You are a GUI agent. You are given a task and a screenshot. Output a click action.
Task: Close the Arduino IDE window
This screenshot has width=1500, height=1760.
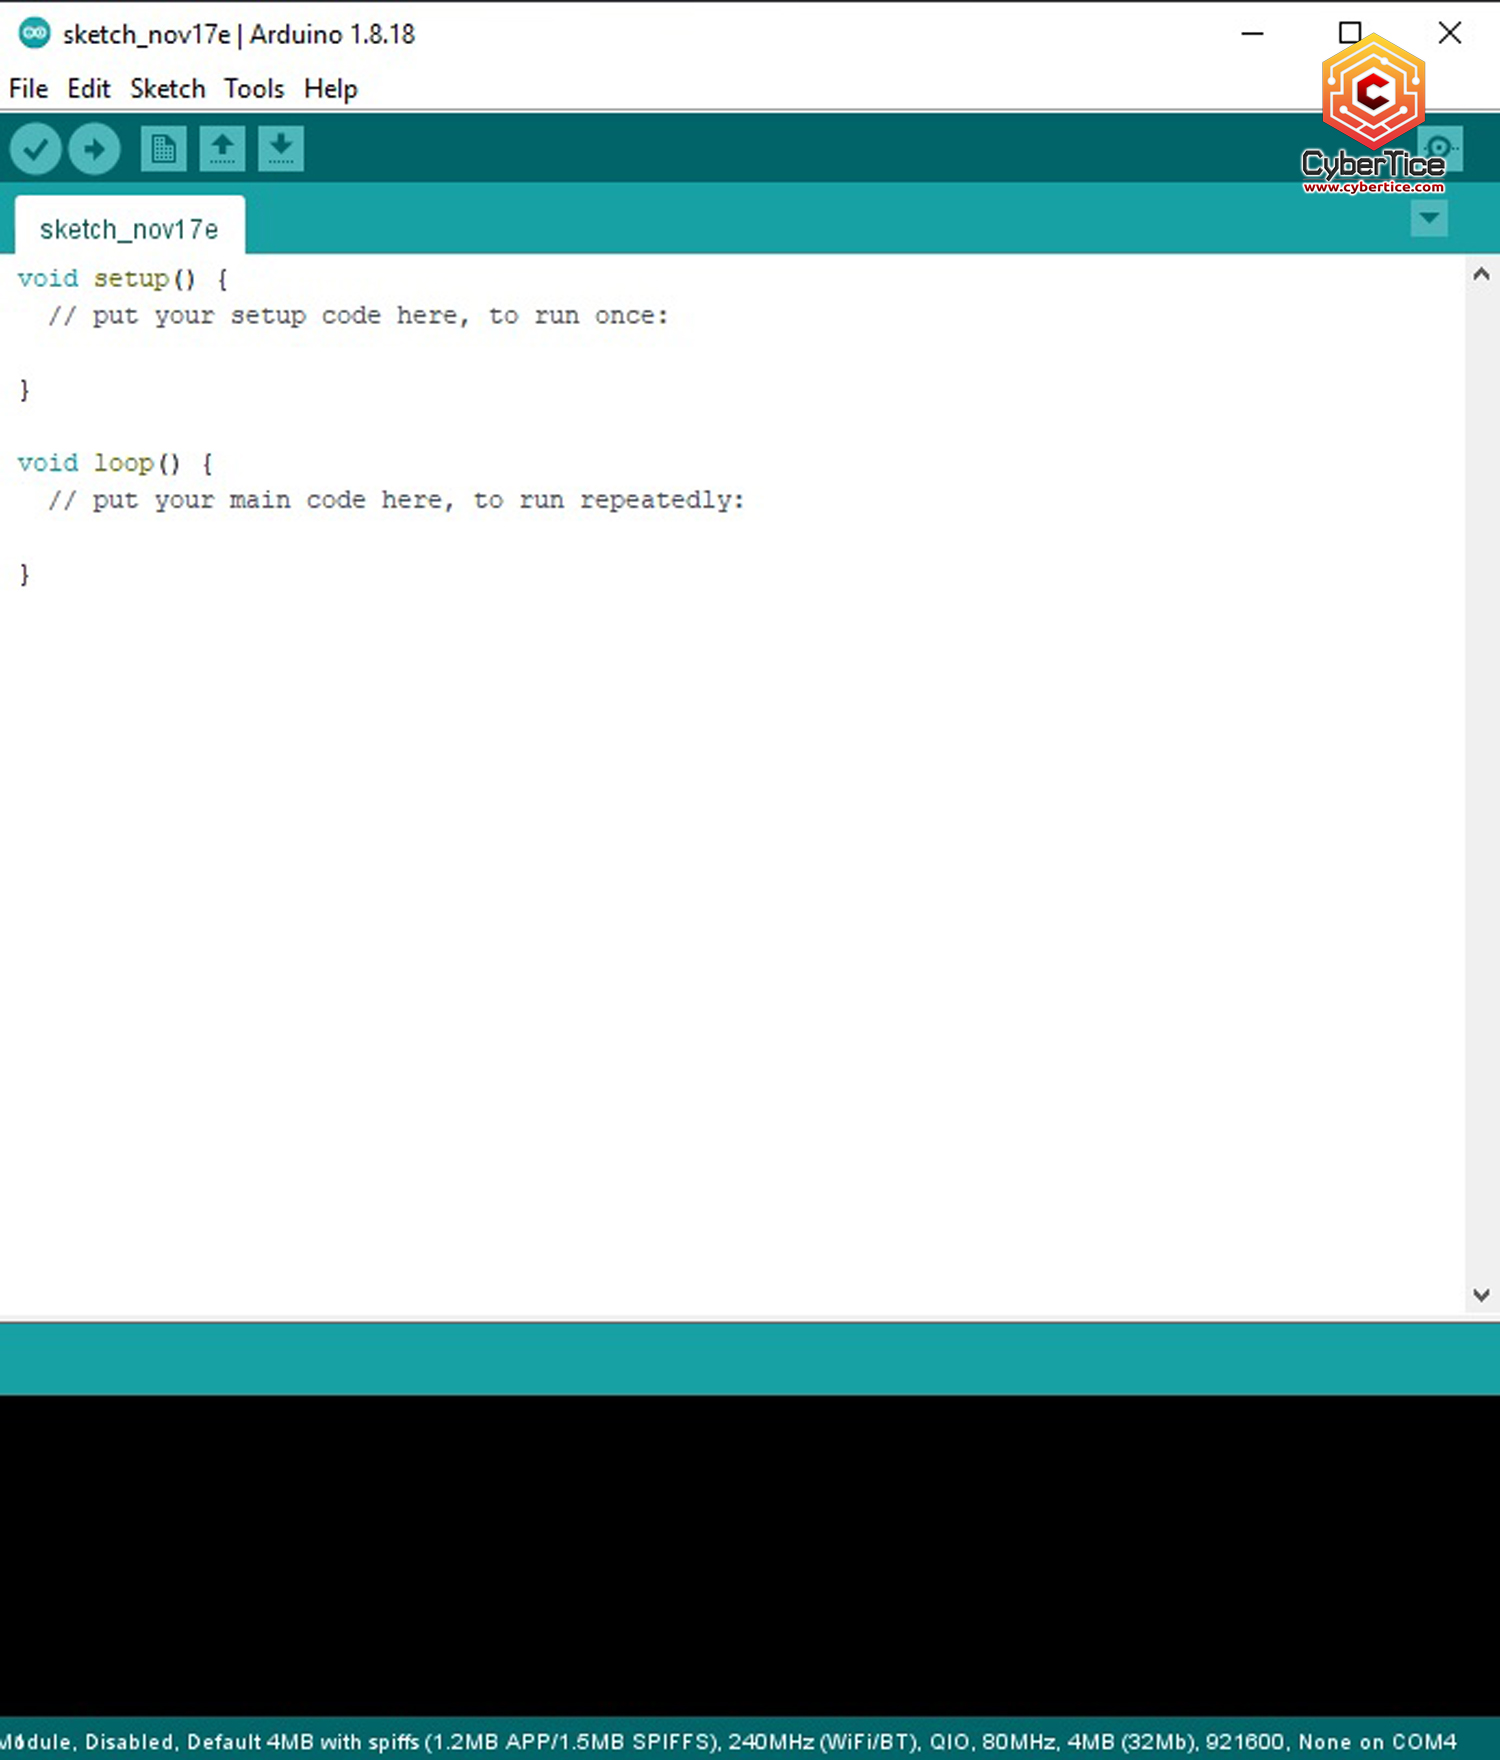pyautogui.click(x=1449, y=33)
